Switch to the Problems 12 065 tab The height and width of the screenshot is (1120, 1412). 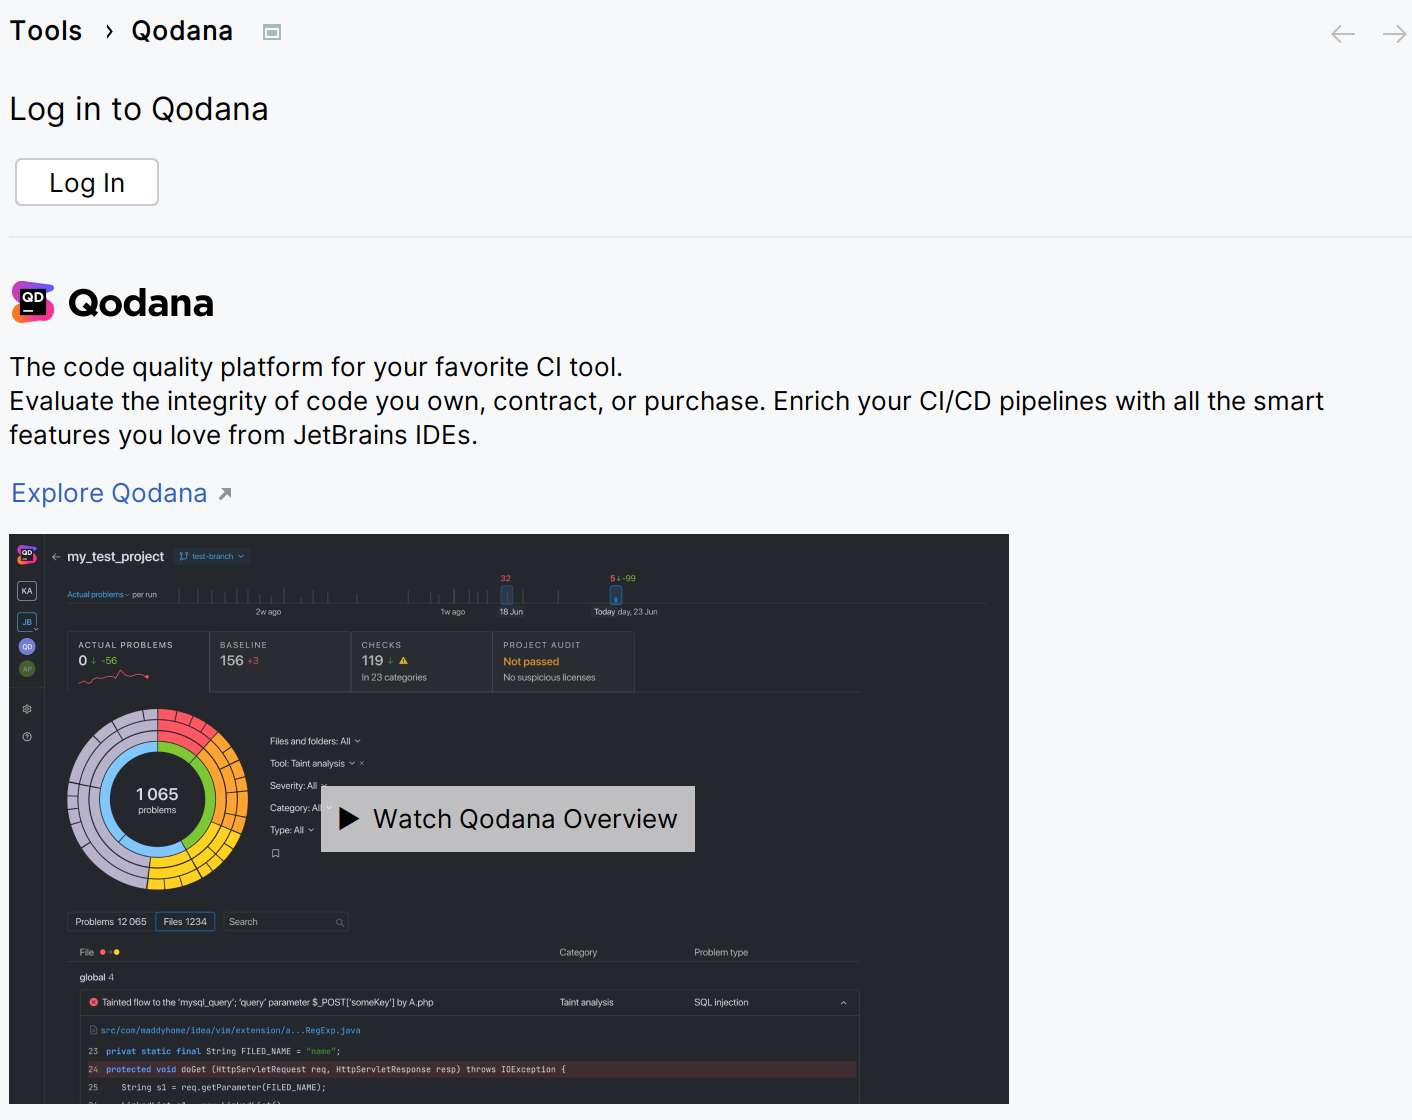click(x=110, y=921)
